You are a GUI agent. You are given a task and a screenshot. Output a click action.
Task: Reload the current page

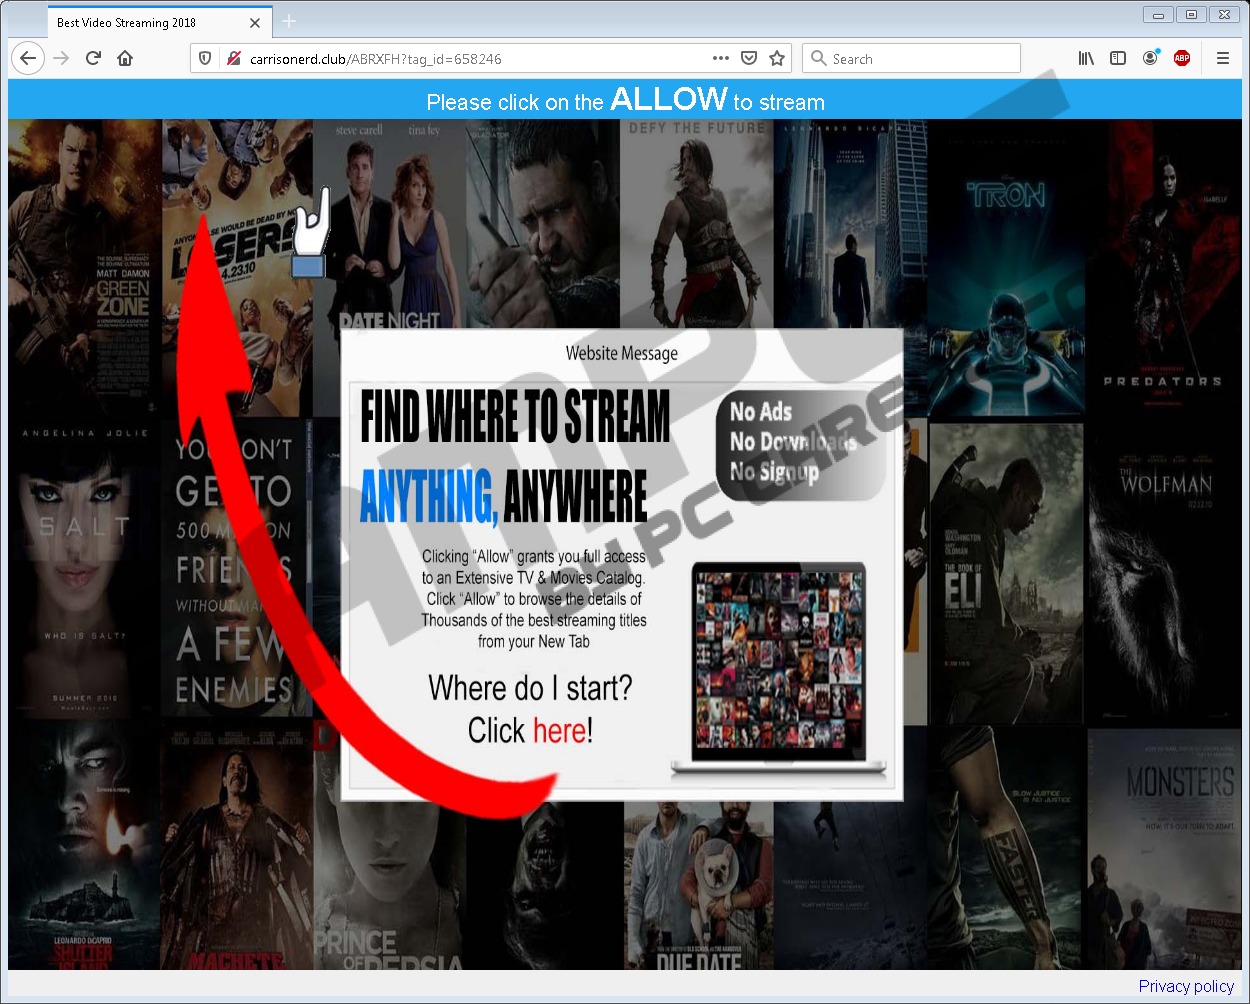pos(93,58)
